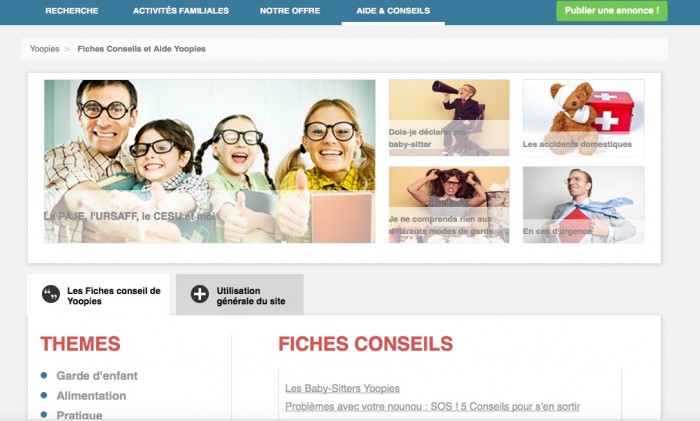Open the Problèmes avec votre nounou article link

[x=433, y=407]
